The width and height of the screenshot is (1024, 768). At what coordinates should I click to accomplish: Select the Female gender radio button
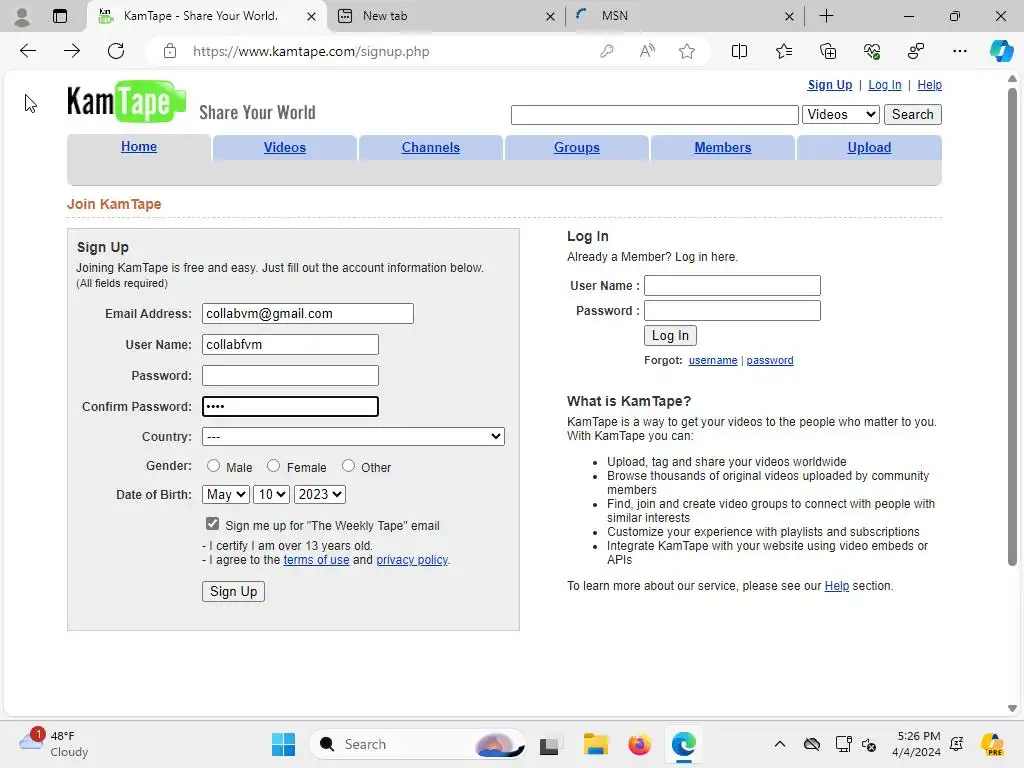click(x=274, y=466)
